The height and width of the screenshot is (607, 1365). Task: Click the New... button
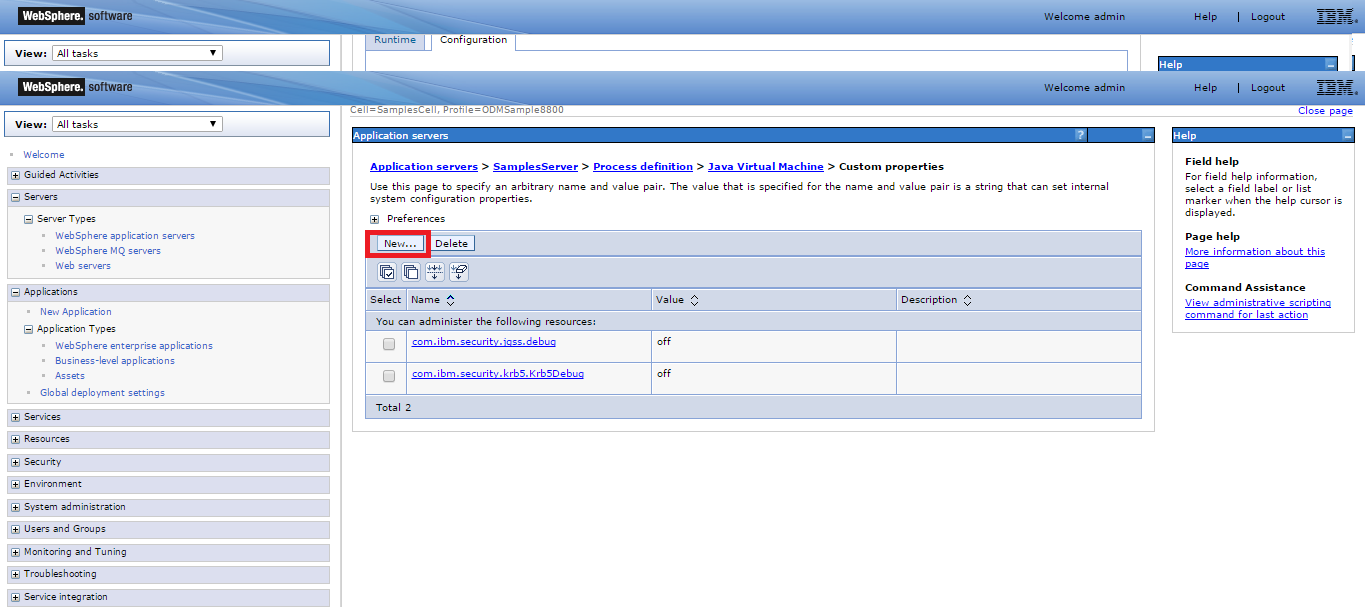pyautogui.click(x=397, y=243)
